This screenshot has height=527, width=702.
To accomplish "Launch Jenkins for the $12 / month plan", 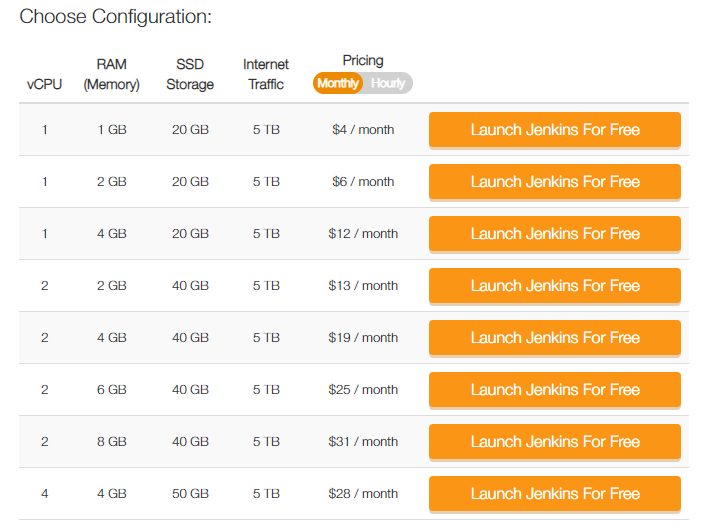I will click(555, 234).
